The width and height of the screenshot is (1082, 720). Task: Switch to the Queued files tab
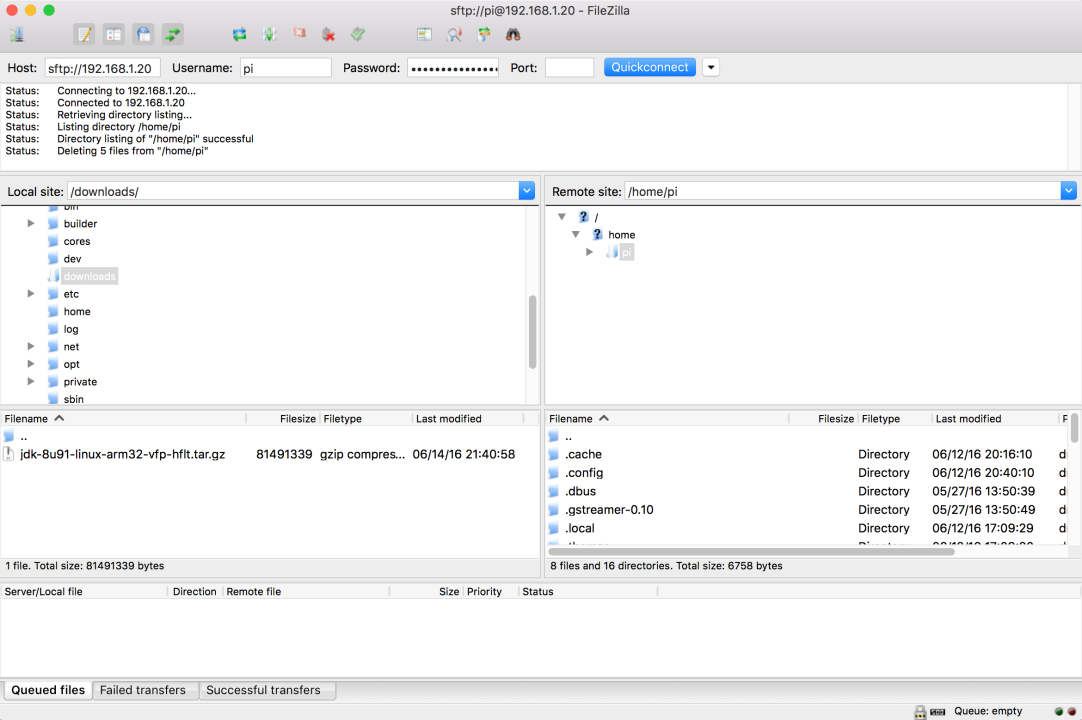48,690
